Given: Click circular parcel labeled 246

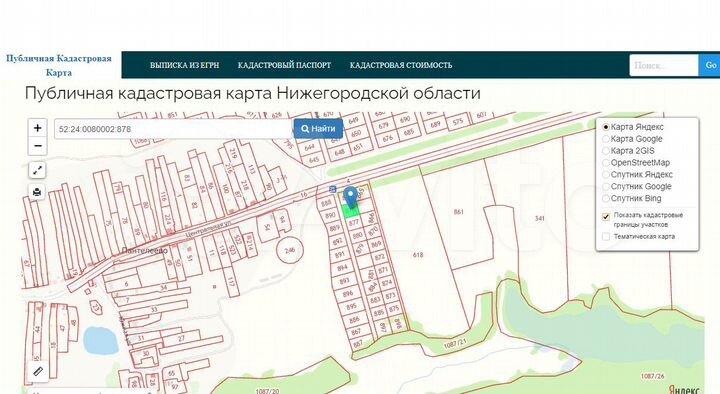Looking at the screenshot, I should tap(289, 251).
